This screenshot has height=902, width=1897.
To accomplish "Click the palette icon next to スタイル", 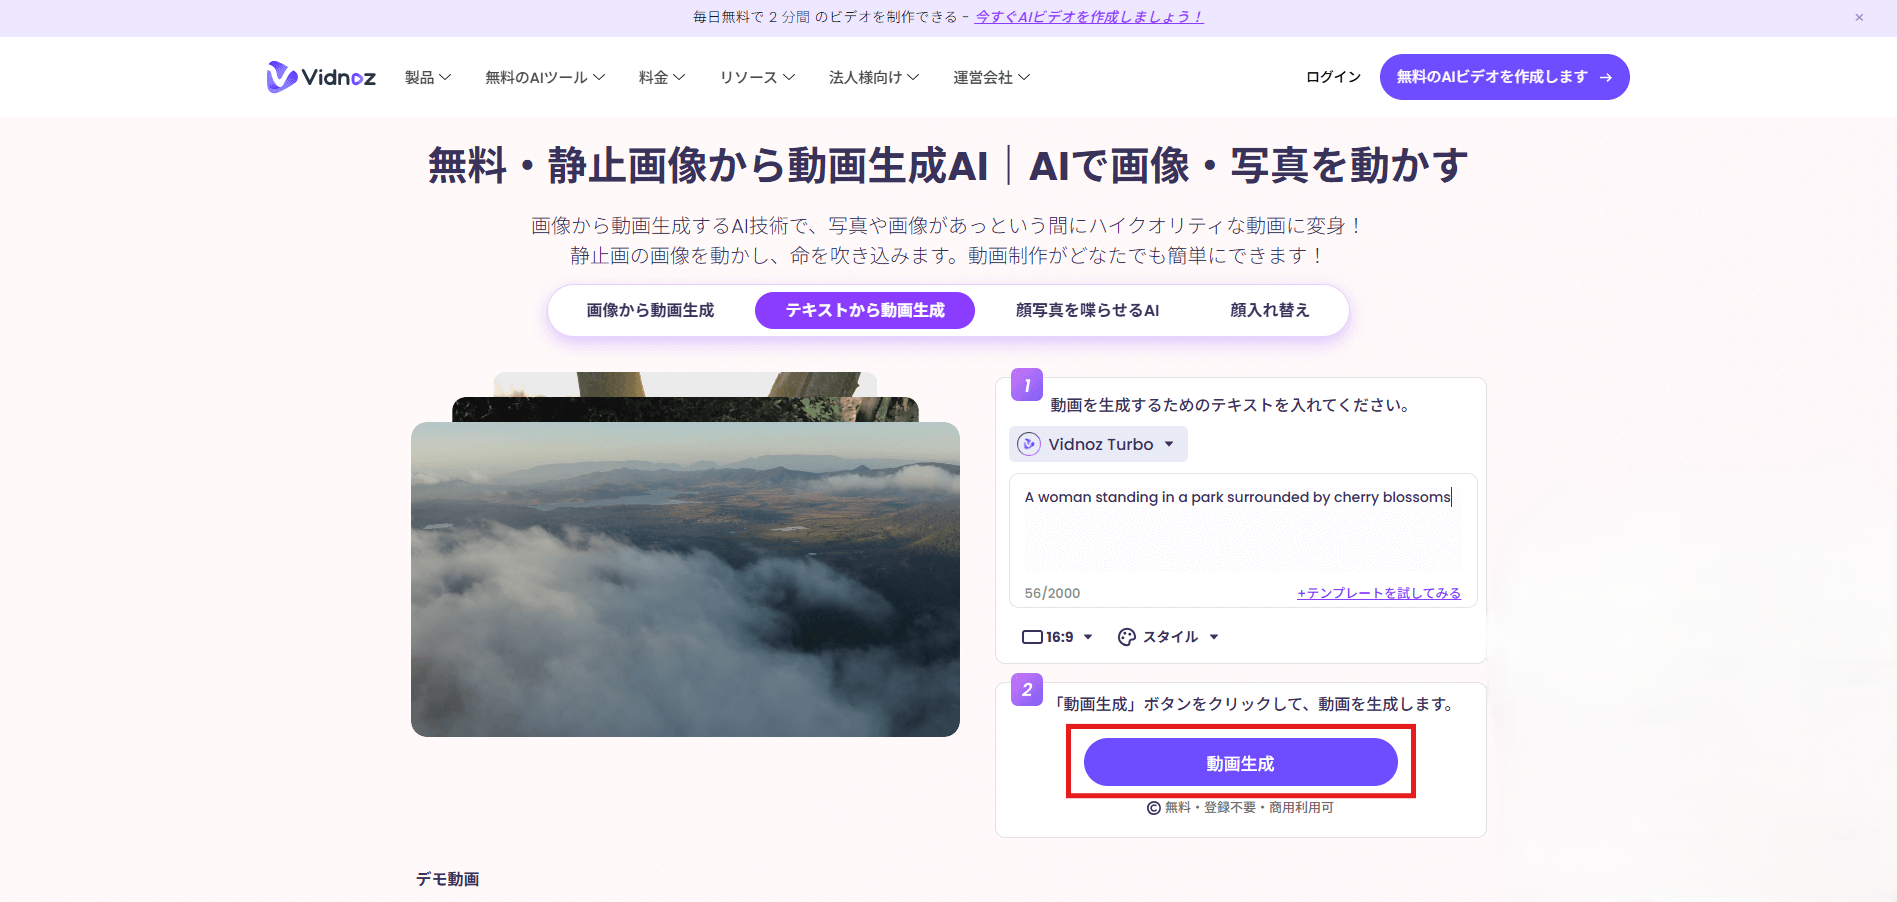I will 1128,636.
